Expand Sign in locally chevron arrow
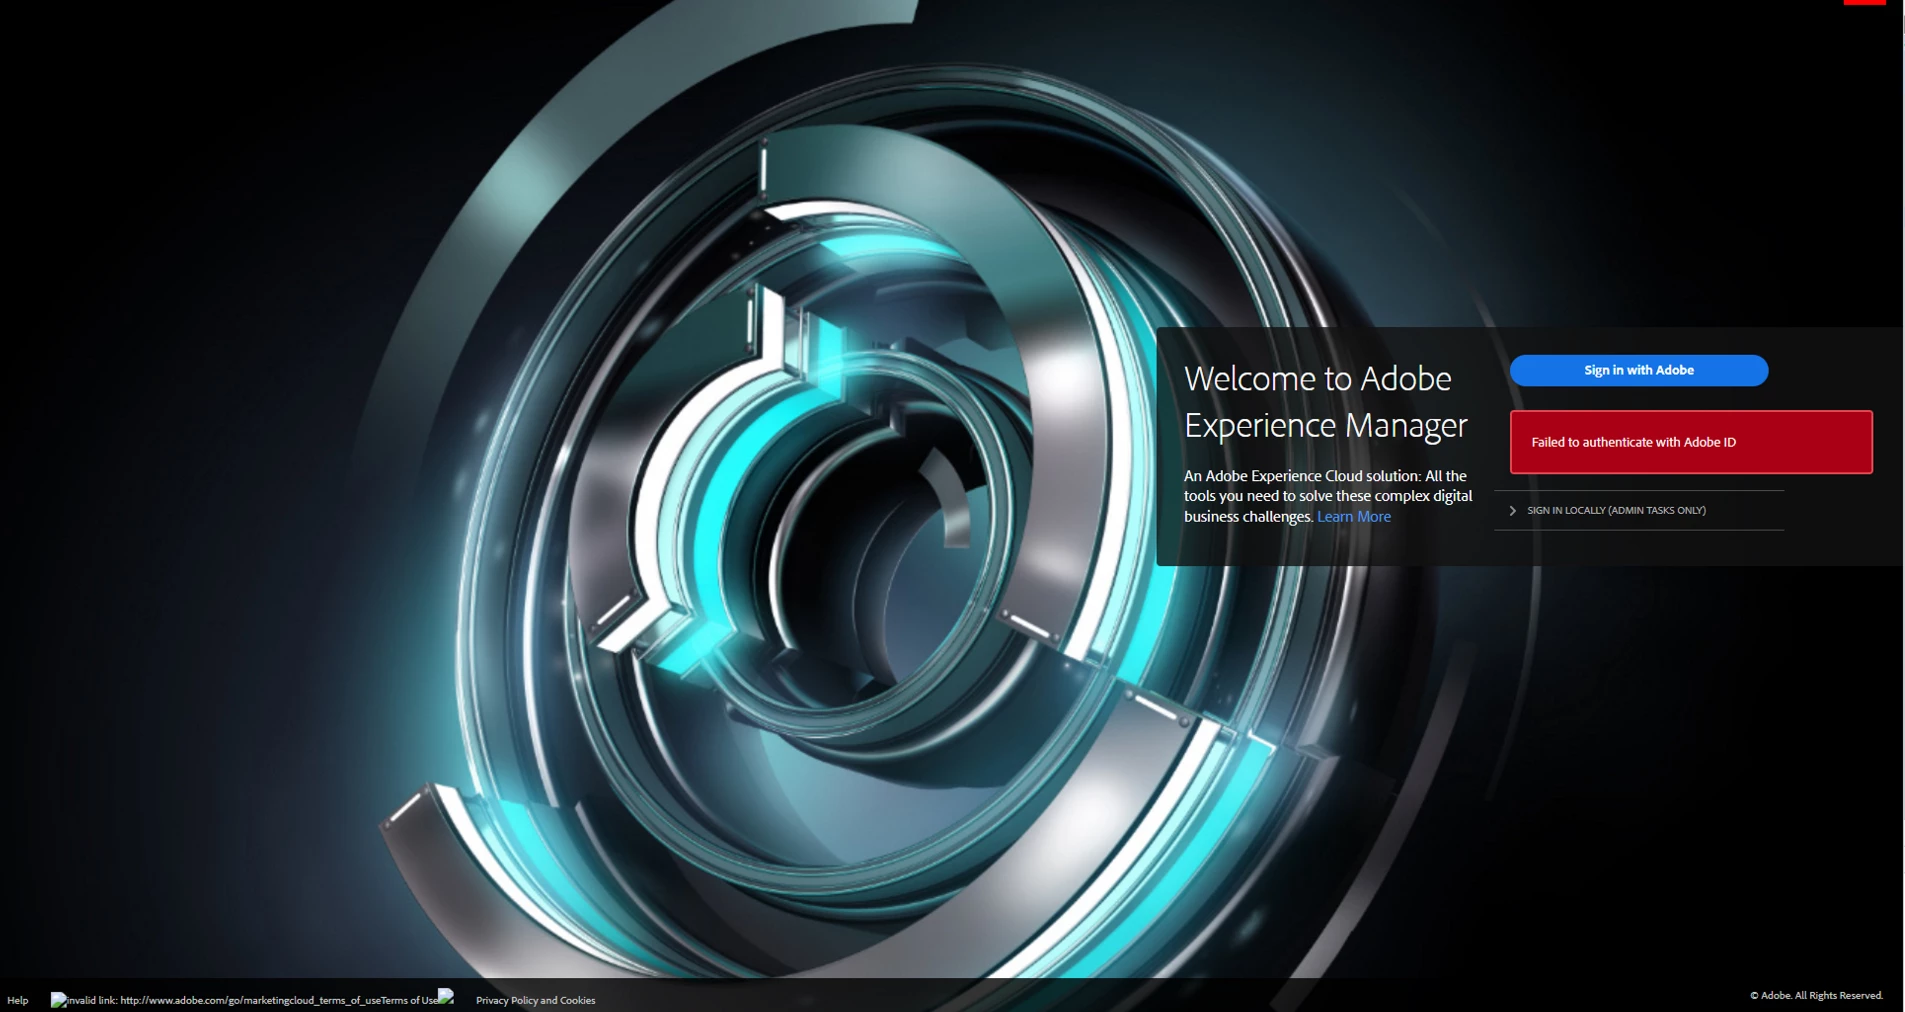The width and height of the screenshot is (1905, 1012). 1512,511
